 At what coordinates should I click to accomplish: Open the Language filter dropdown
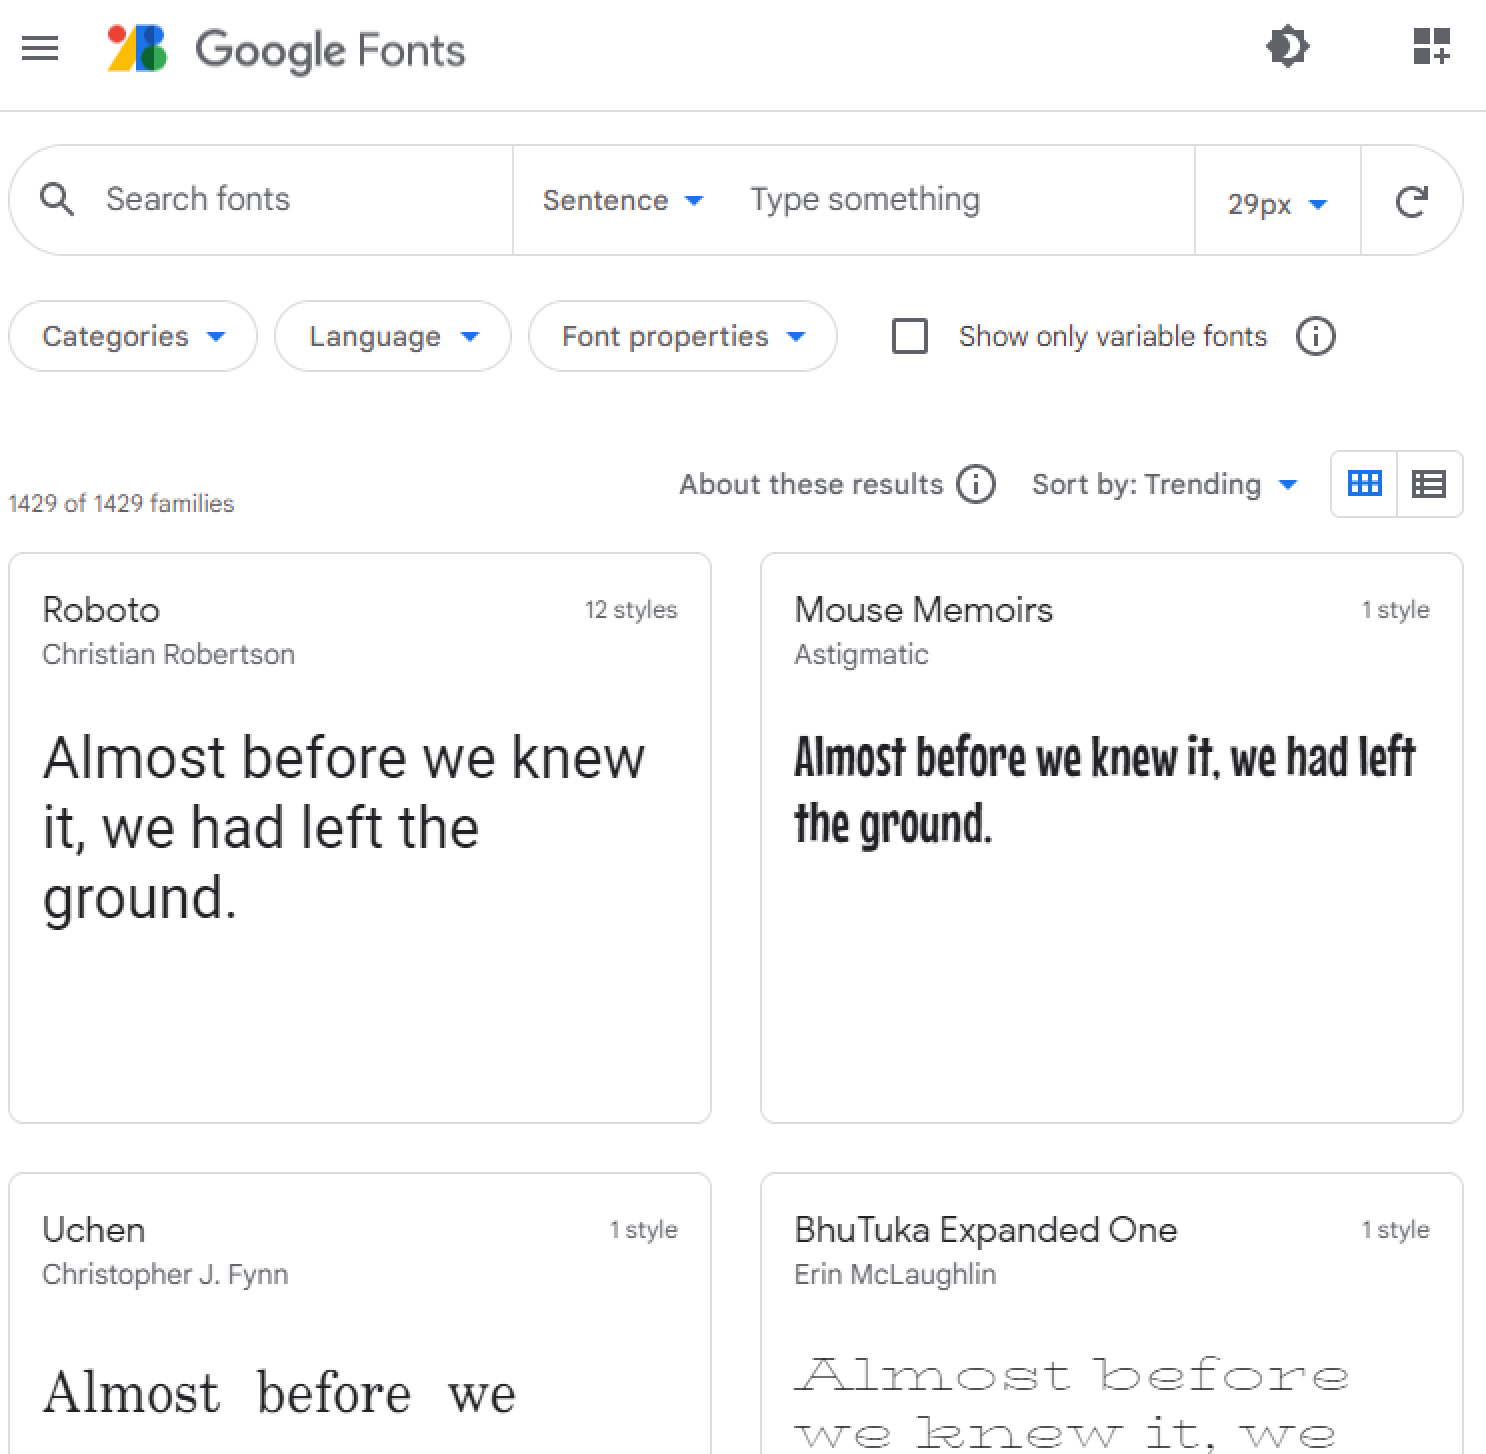(393, 337)
